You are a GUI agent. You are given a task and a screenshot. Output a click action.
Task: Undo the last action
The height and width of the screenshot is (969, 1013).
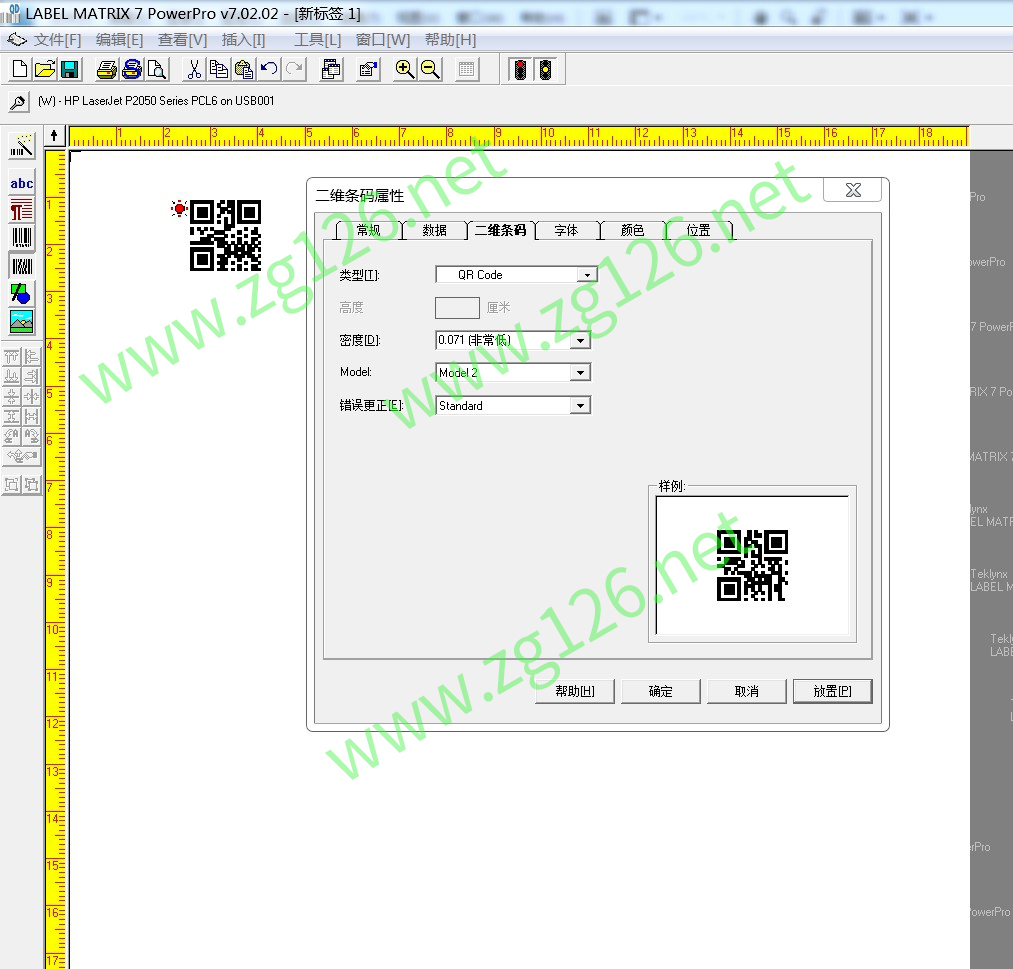269,68
